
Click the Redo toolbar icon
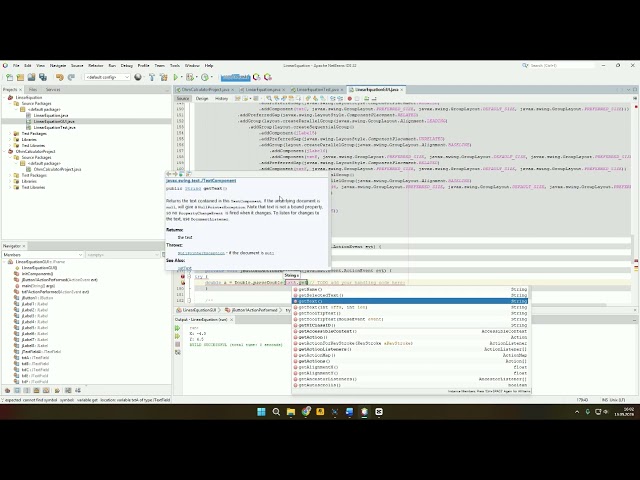(x=71, y=77)
